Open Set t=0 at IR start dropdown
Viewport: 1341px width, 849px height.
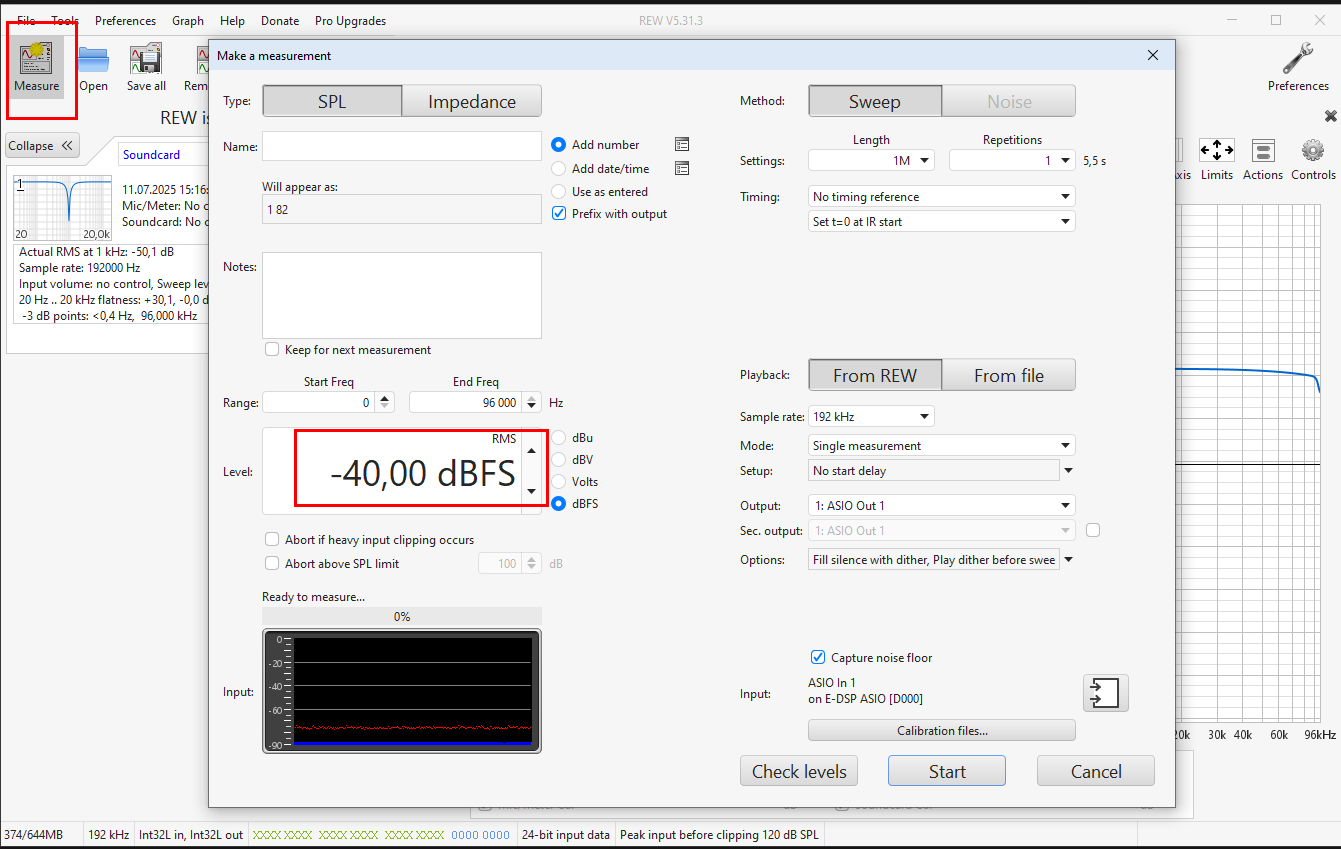pyautogui.click(x=941, y=222)
